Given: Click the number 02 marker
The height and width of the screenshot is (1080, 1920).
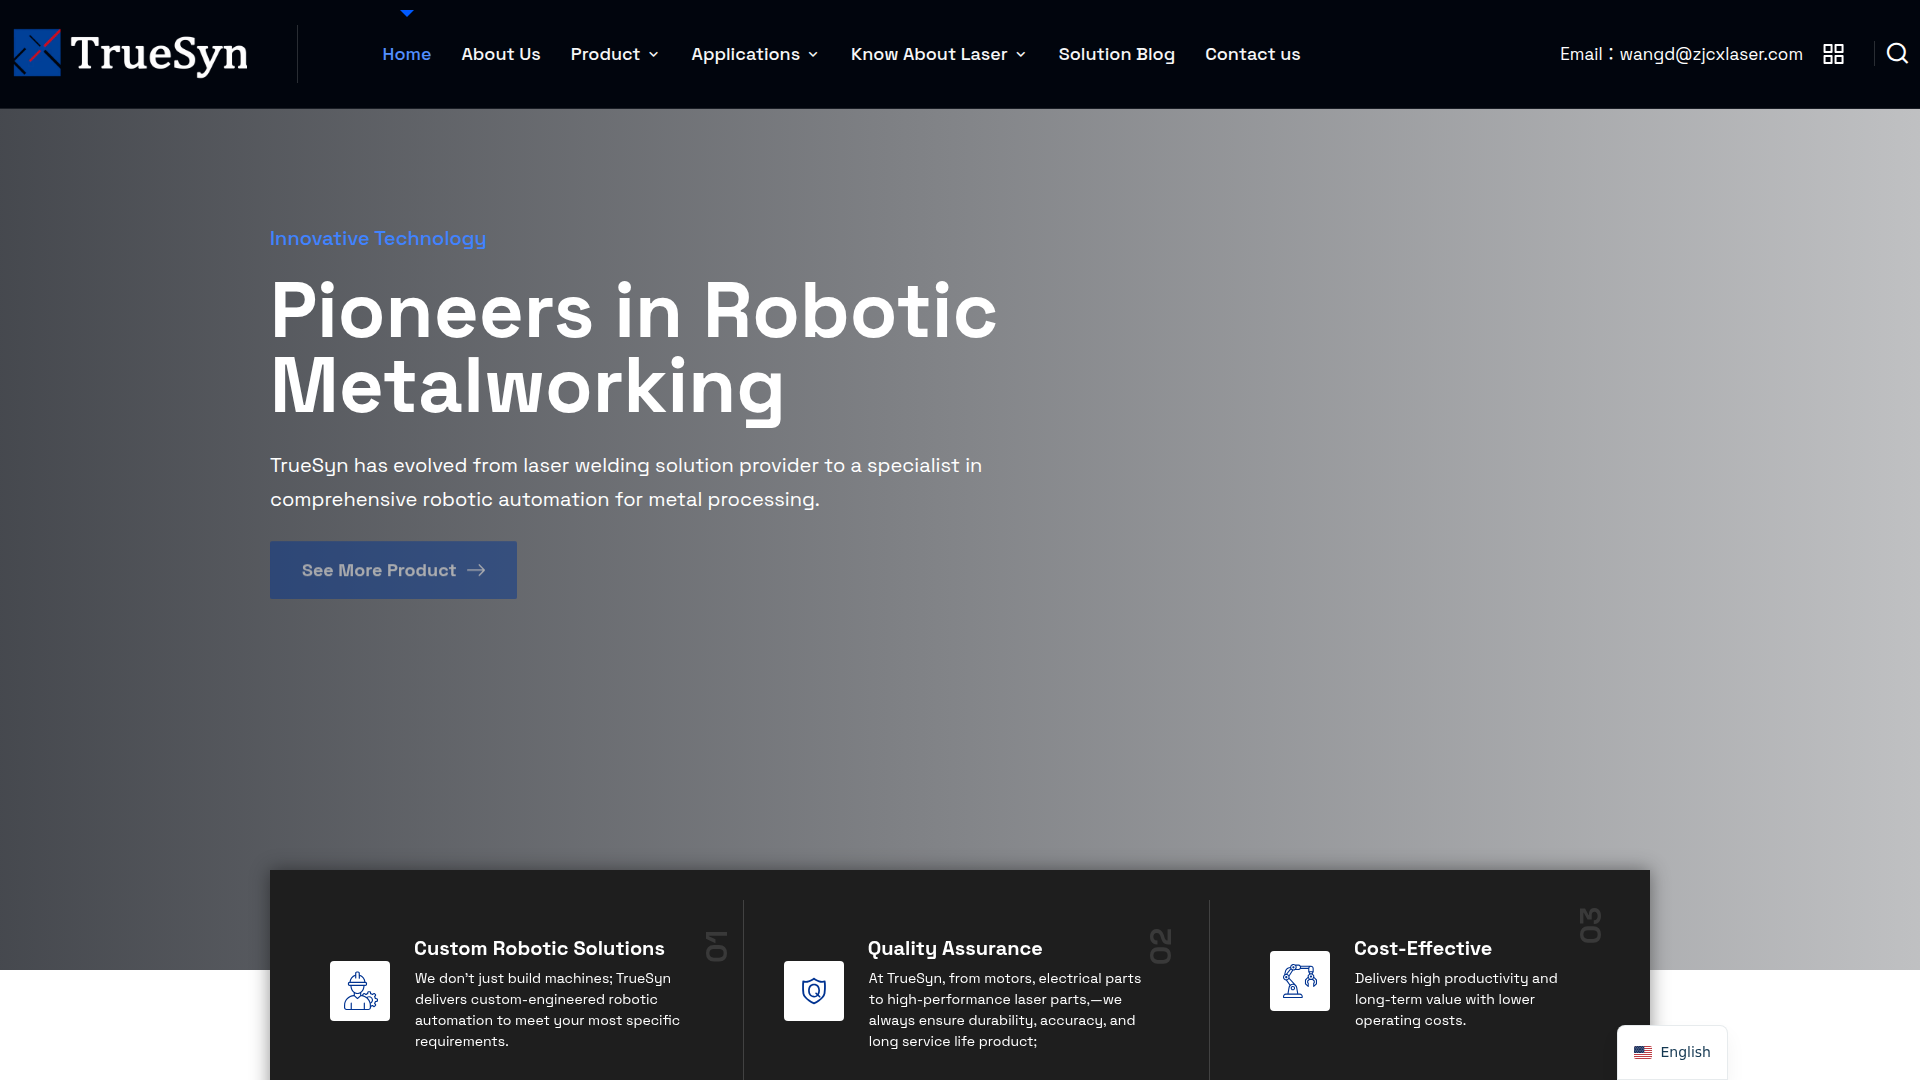Looking at the screenshot, I should [1160, 946].
